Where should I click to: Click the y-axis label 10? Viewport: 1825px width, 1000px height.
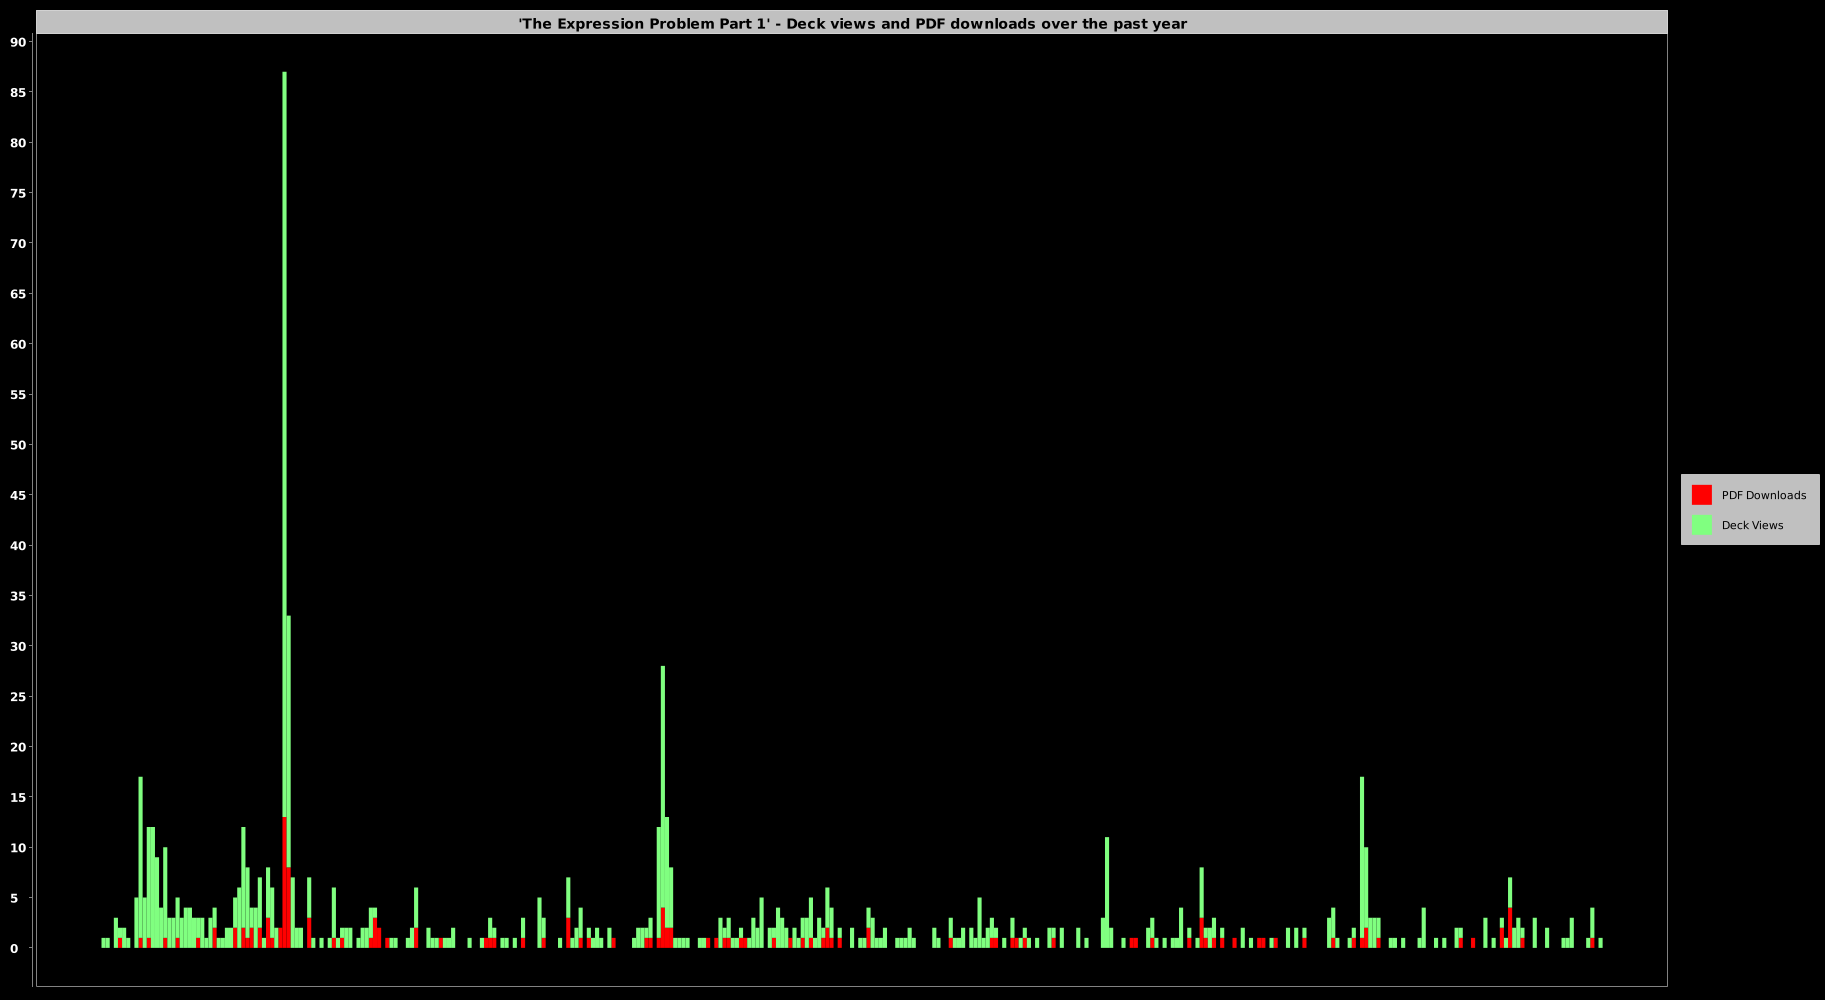pyautogui.click(x=18, y=848)
